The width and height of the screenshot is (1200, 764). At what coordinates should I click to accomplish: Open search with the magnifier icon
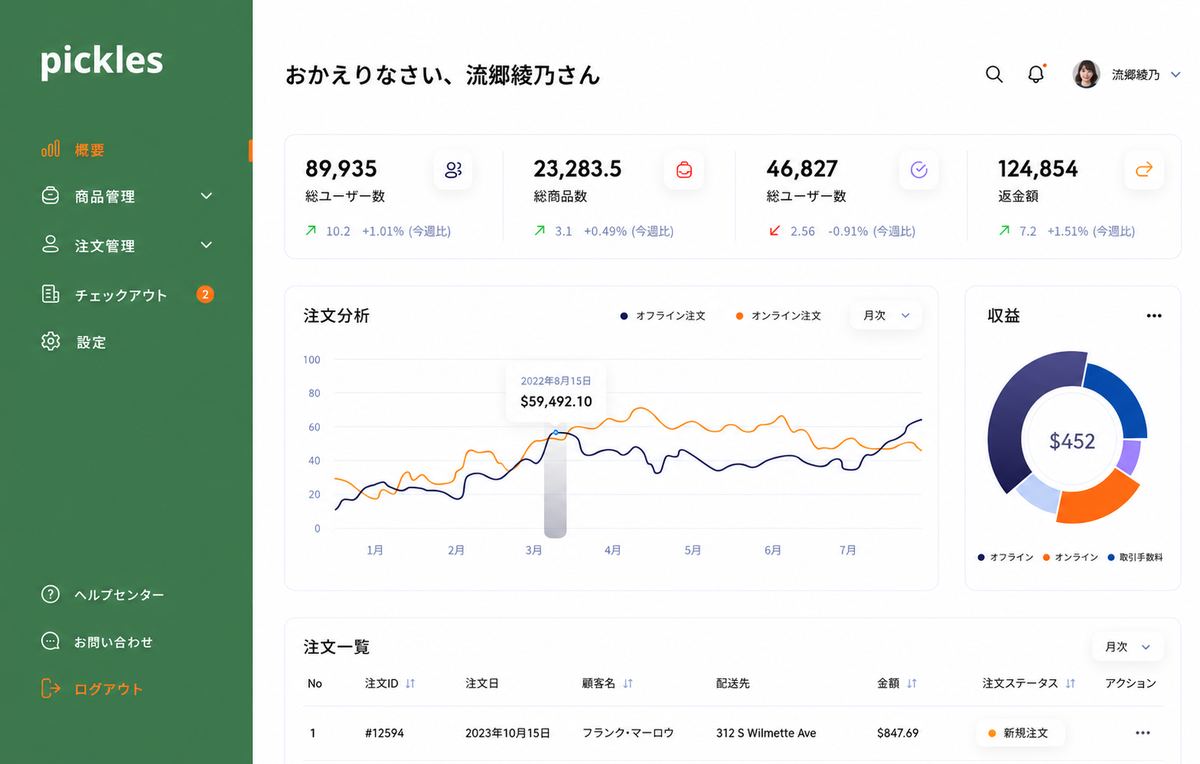click(994, 74)
